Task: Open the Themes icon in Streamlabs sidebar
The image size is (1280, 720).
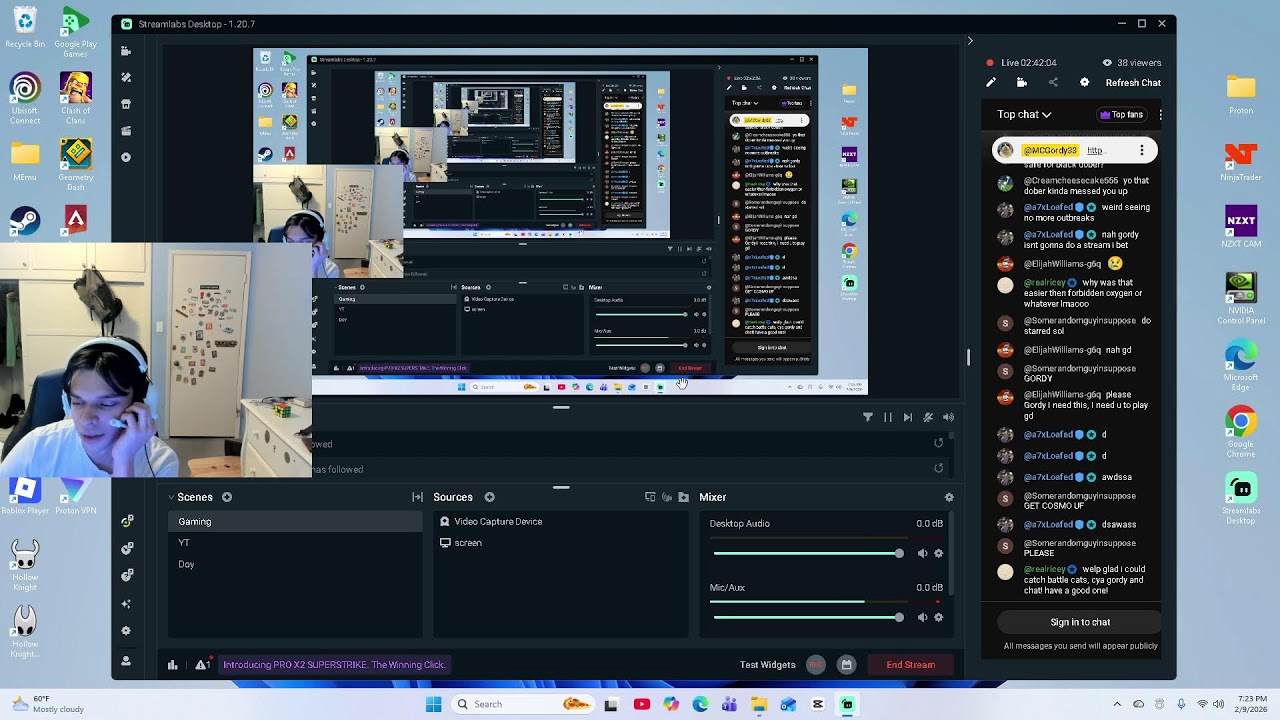Action: coord(126,77)
